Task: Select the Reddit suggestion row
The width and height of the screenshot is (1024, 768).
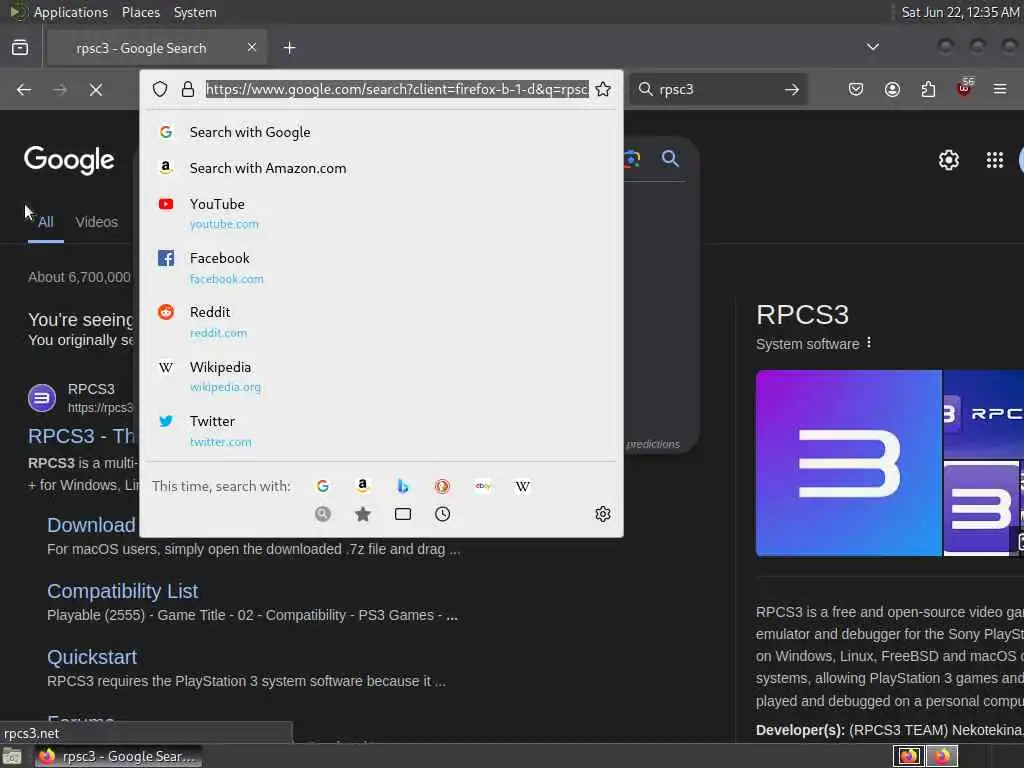Action: click(x=381, y=321)
